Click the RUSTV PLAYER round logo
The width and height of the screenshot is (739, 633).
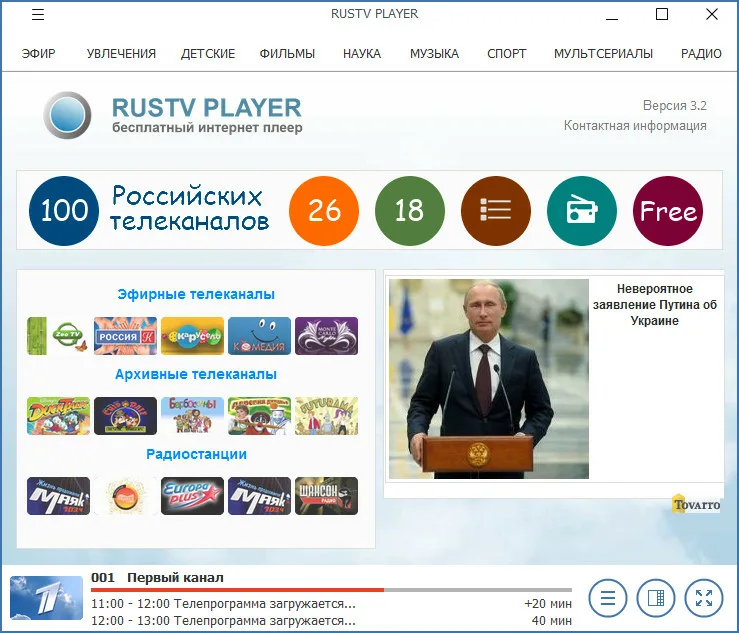click(67, 115)
